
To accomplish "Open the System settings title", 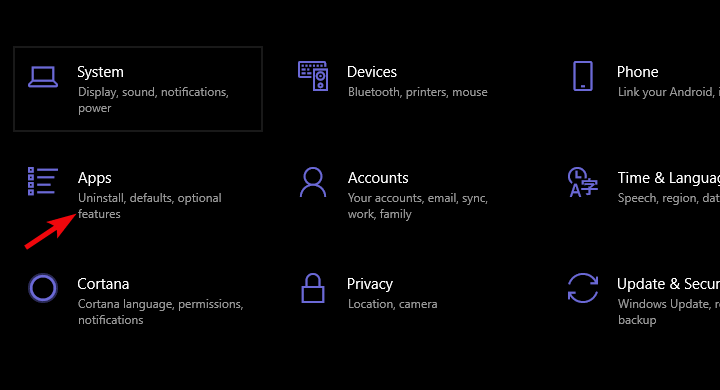I will click(100, 72).
